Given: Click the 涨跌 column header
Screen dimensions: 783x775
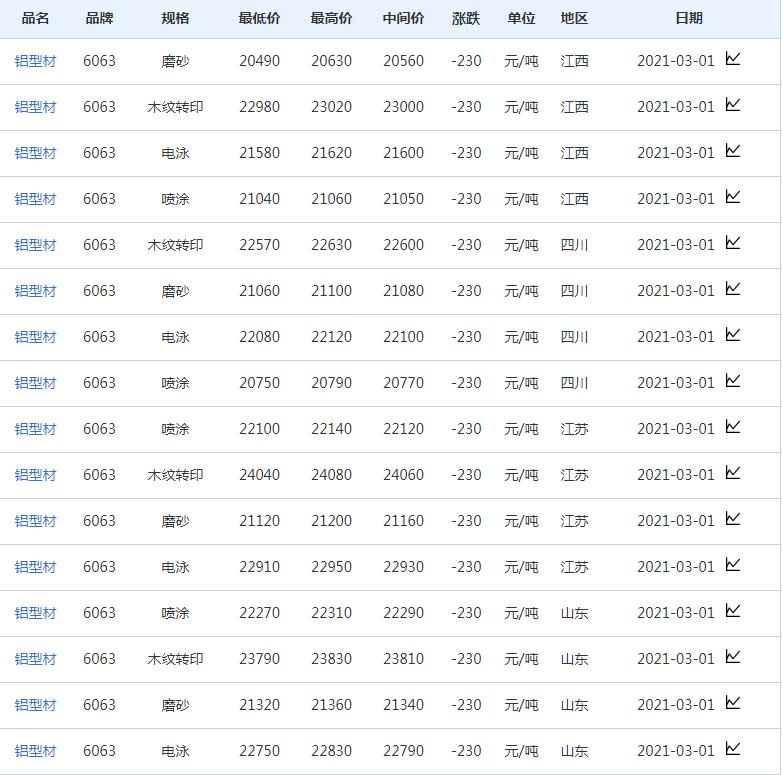Looking at the screenshot, I should 466,18.
